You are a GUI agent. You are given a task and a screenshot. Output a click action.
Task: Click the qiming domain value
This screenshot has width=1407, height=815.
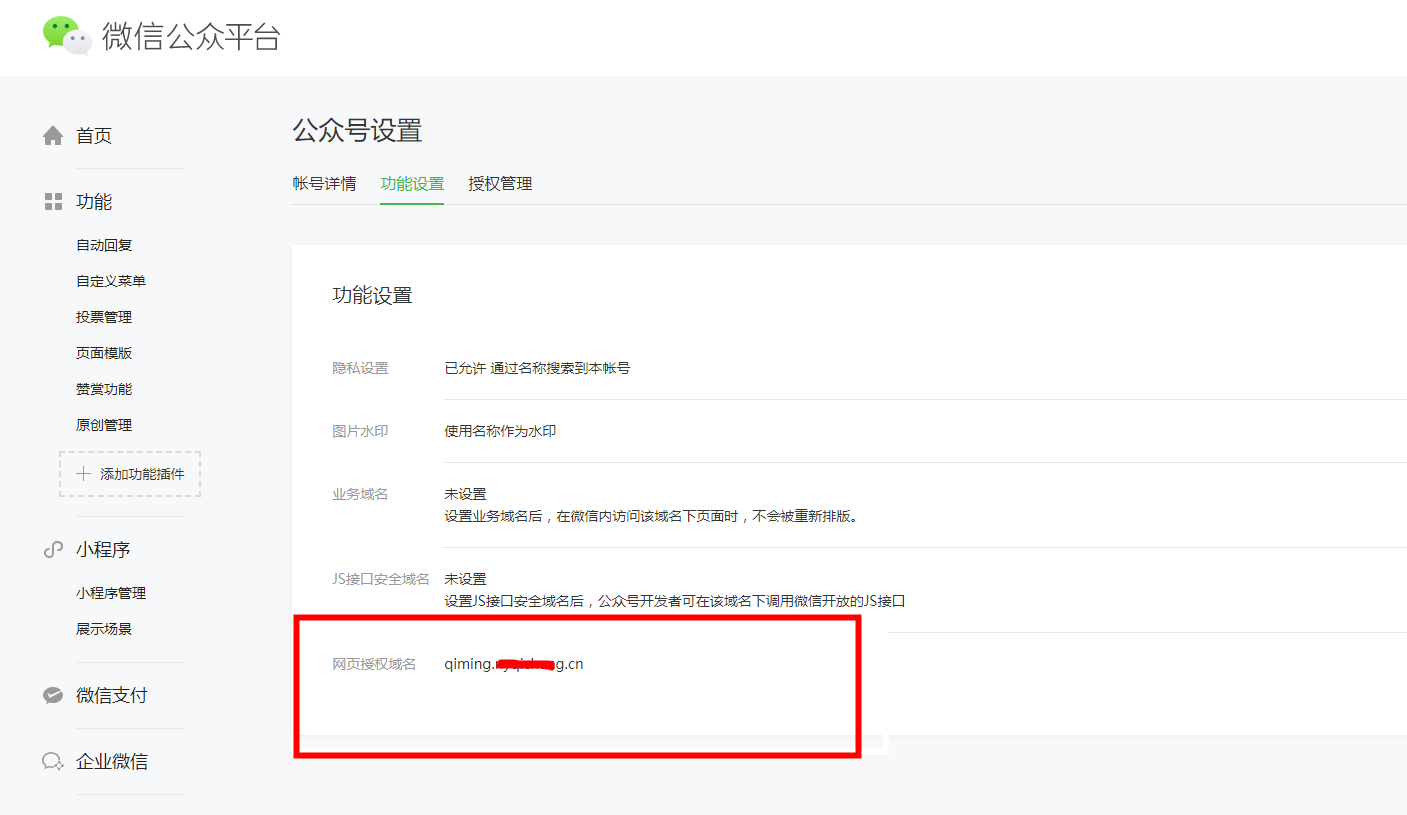pyautogui.click(x=514, y=664)
